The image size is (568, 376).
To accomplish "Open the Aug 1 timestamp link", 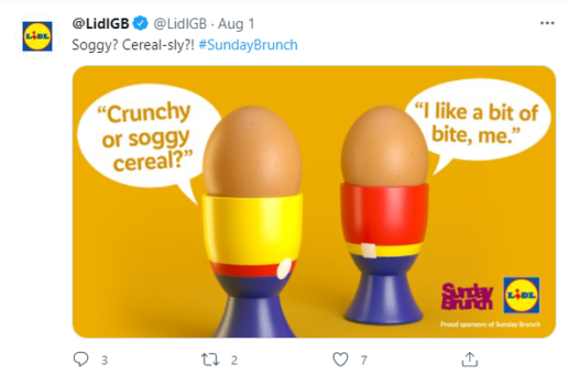I will tap(236, 24).
